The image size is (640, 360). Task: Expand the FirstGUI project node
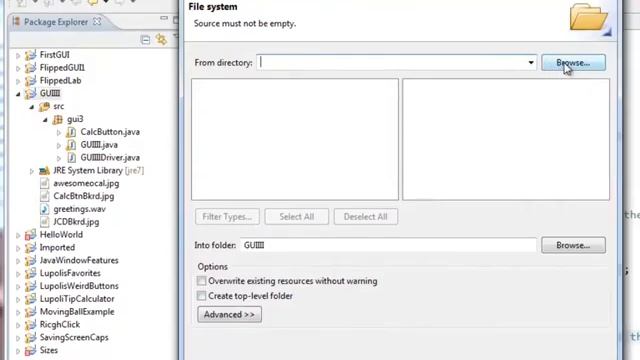tap(18, 55)
